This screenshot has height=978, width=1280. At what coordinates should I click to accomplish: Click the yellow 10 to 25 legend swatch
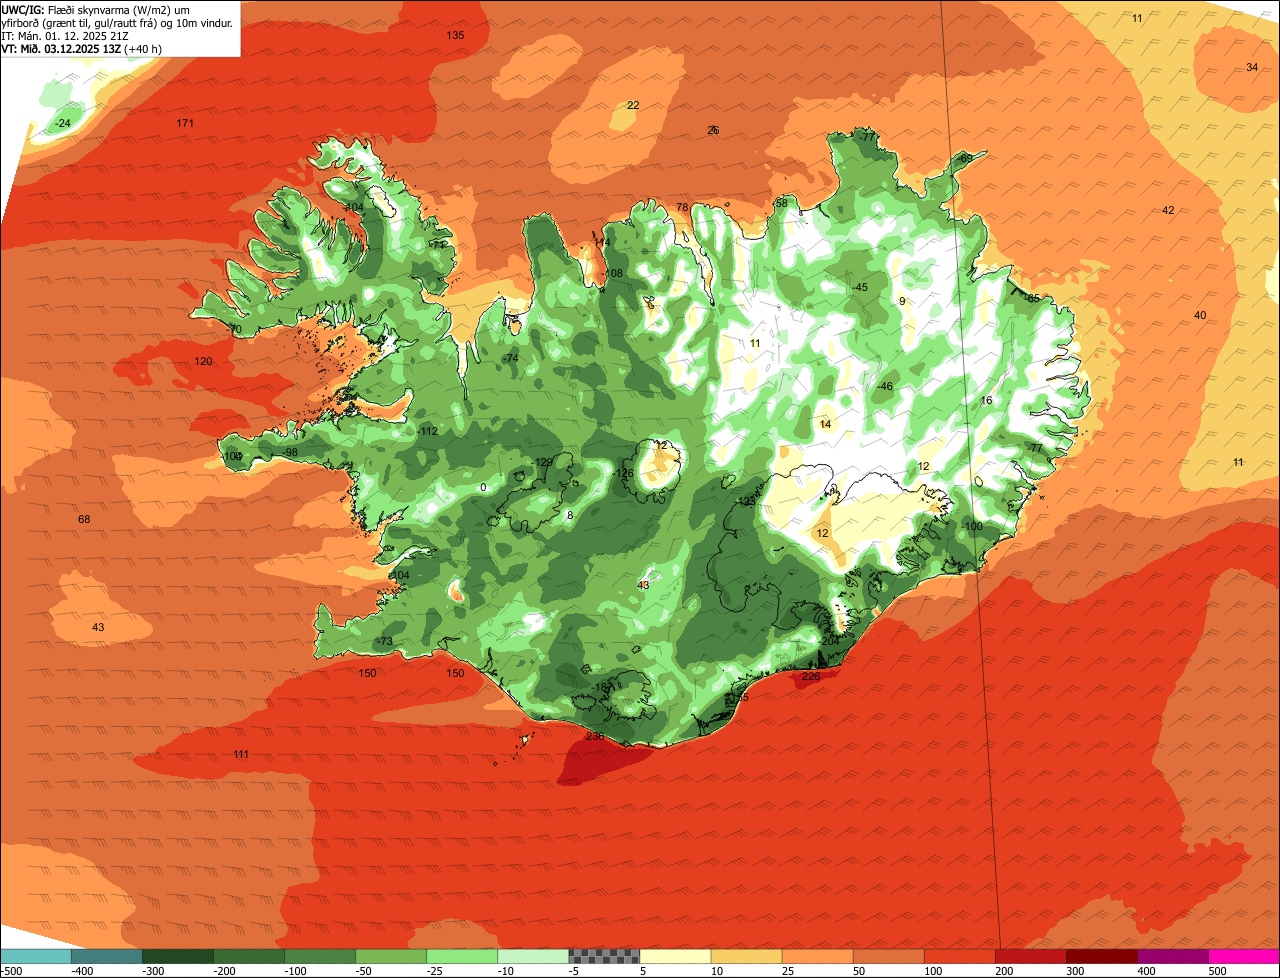tap(746, 956)
